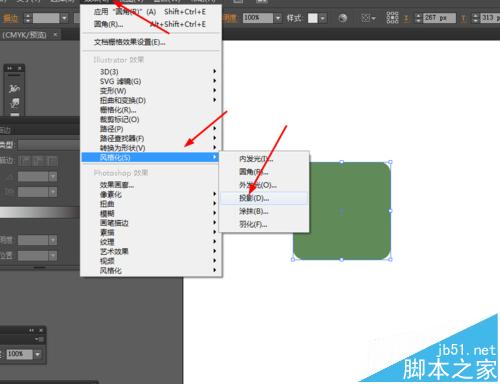Click the X coordinate stepper arrows

pos(418,18)
